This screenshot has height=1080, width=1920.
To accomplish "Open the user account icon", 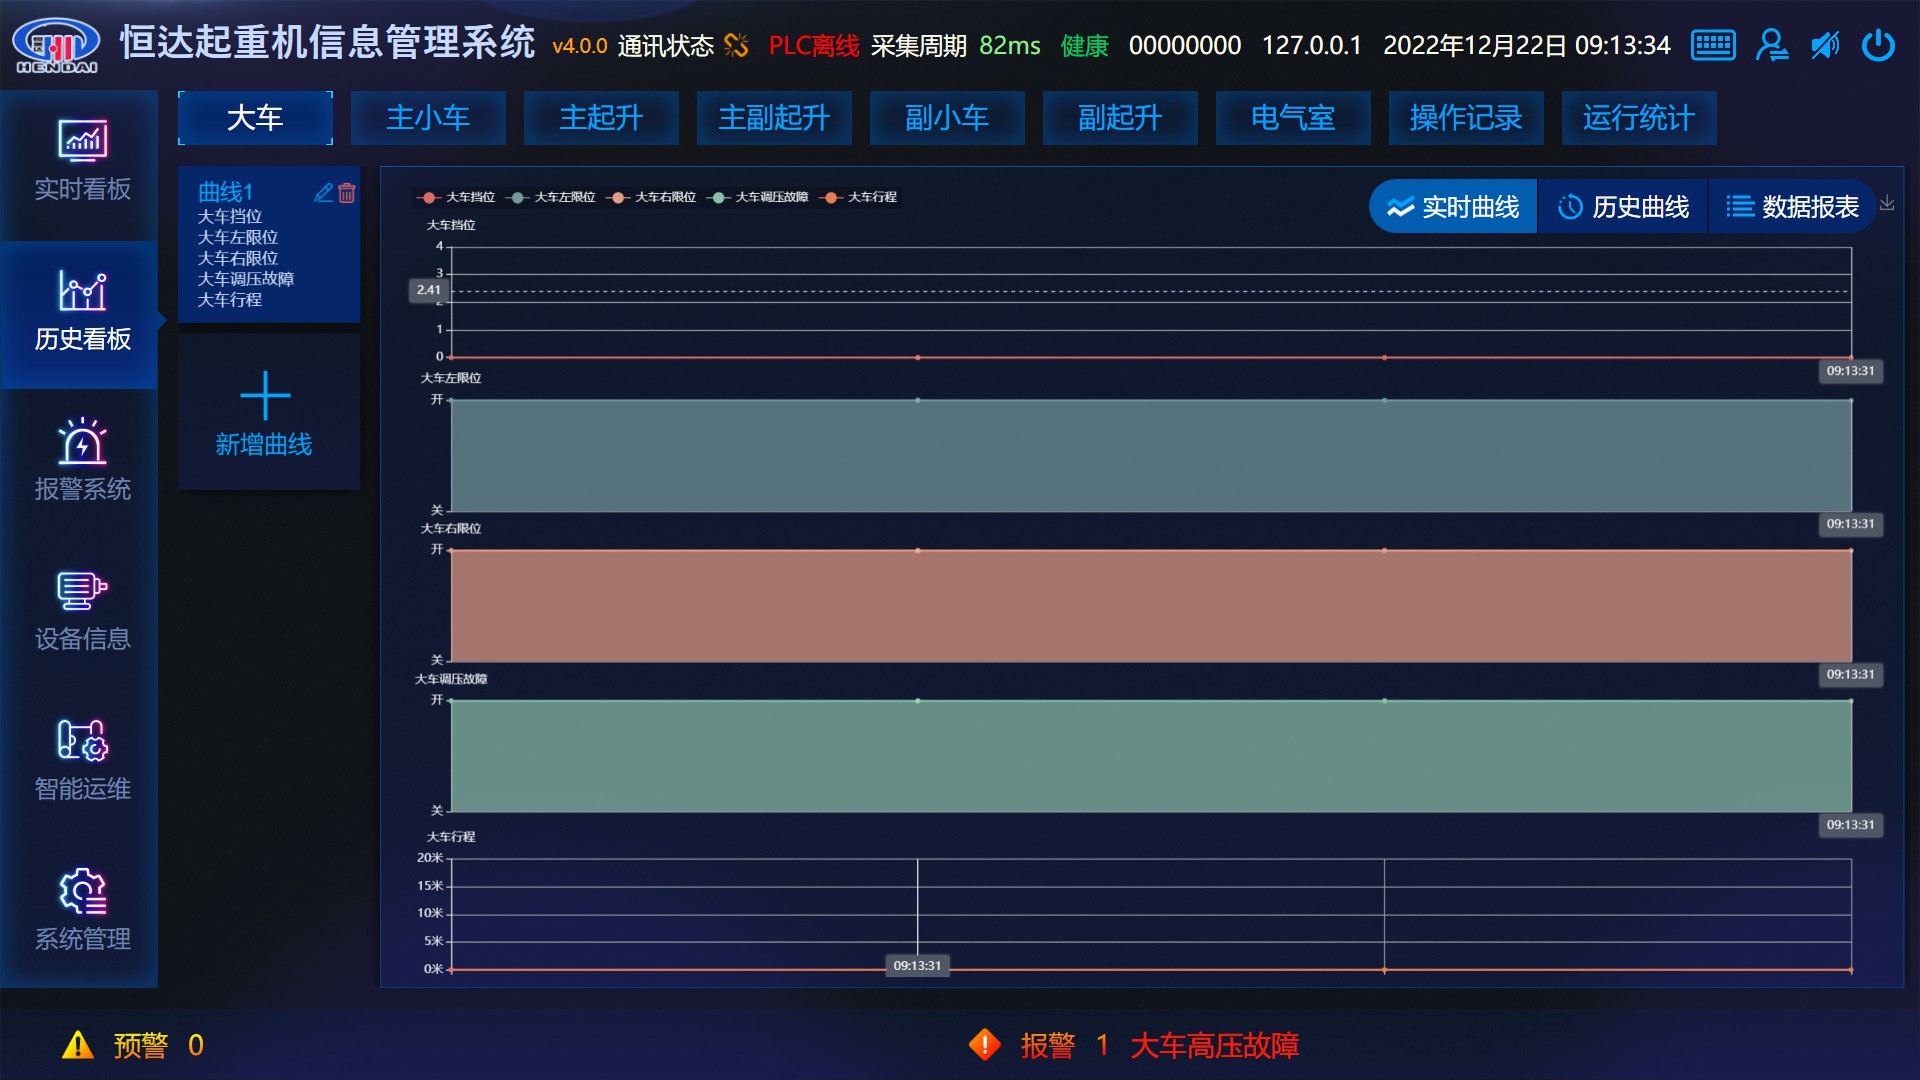I will [x=1772, y=45].
